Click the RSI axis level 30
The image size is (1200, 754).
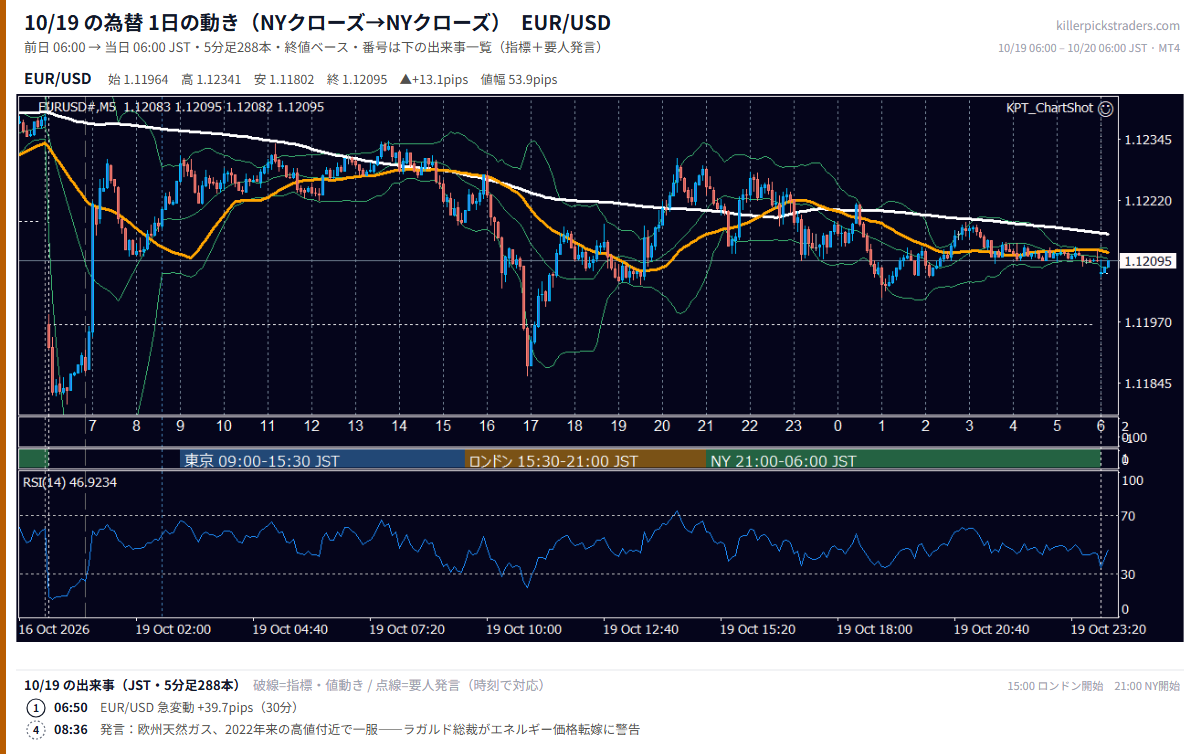click(x=1129, y=574)
